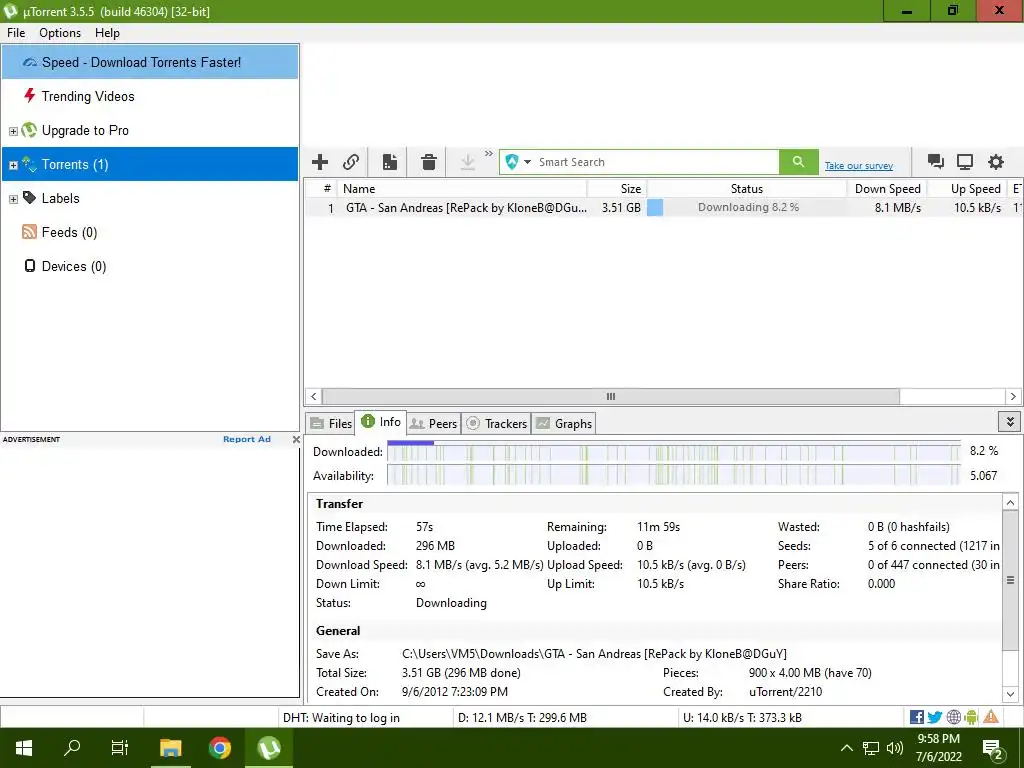Click the Downloaded pieces bar
The image size is (1024, 768).
(673, 451)
